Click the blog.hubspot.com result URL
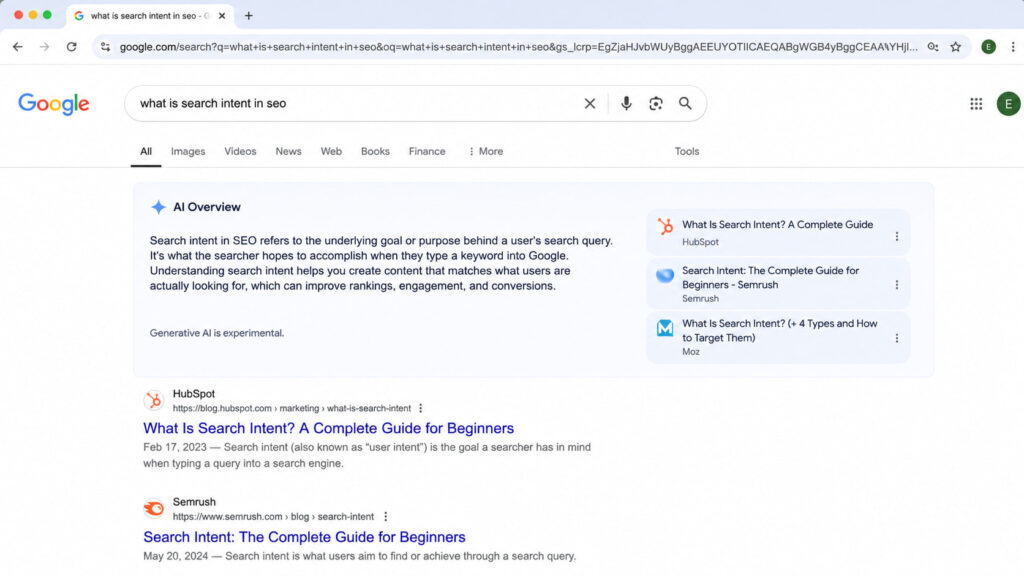1024x576 pixels. pyautogui.click(x=292, y=408)
